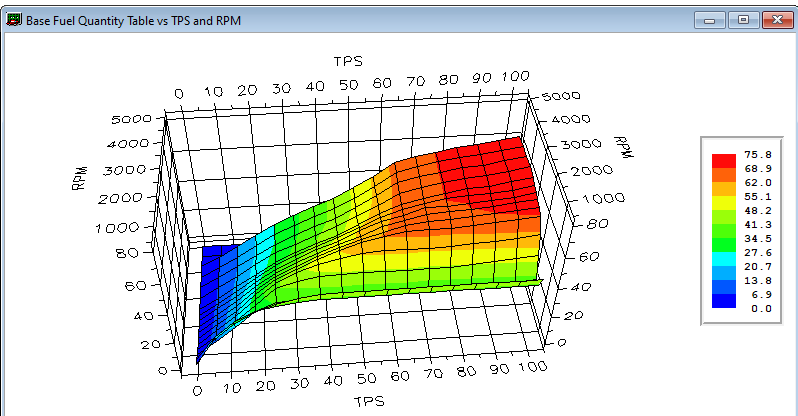Viewport: 798px width, 416px height.
Task: Click the red swatch in the legend
Action: tap(723, 159)
